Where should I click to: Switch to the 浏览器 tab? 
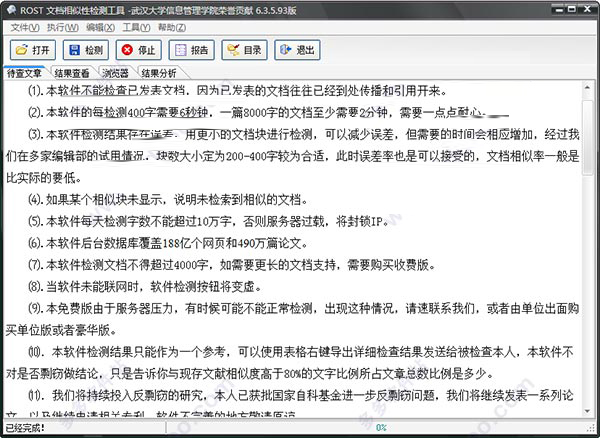pyautogui.click(x=115, y=73)
